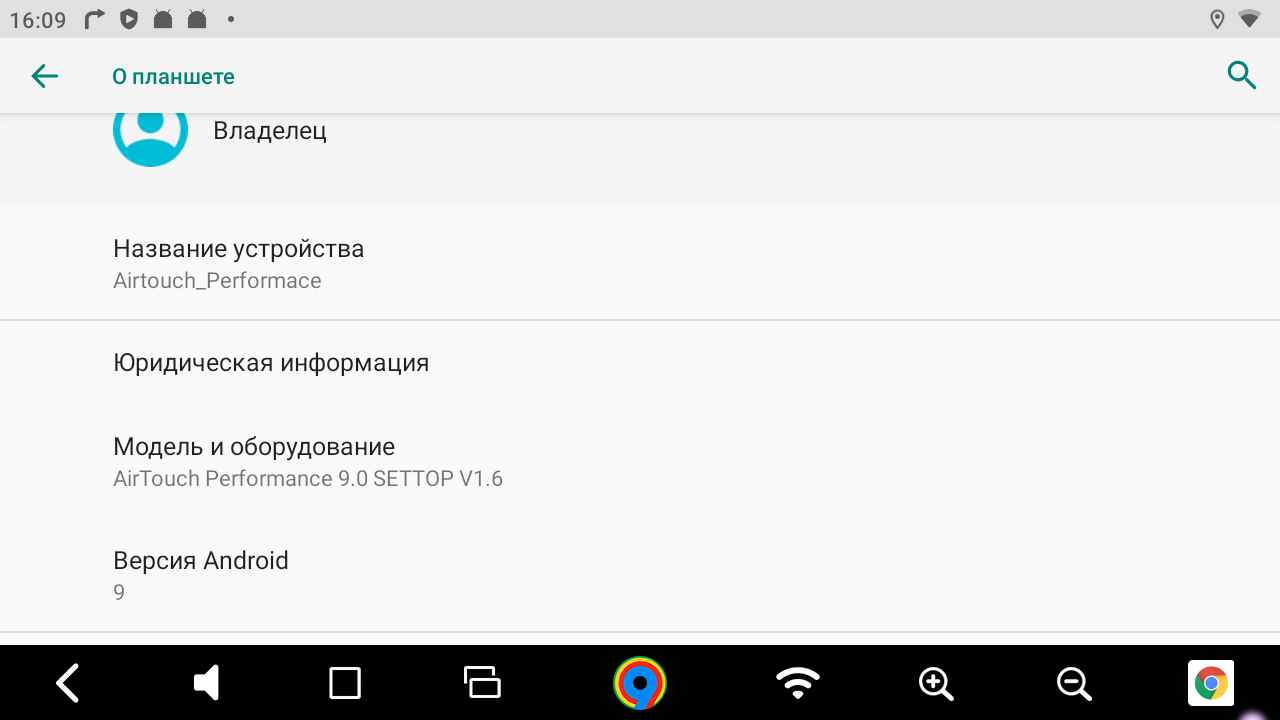Open recent apps overview icon
This screenshot has width=1280, height=720.
pyautogui.click(x=482, y=682)
